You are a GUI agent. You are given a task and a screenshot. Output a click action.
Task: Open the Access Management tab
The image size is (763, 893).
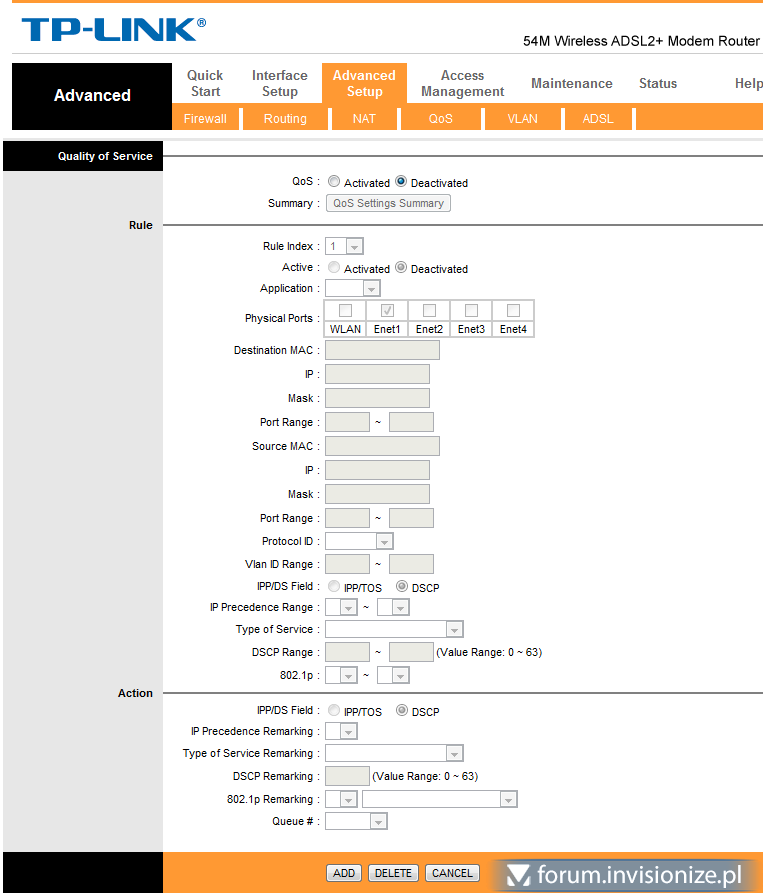(x=462, y=83)
